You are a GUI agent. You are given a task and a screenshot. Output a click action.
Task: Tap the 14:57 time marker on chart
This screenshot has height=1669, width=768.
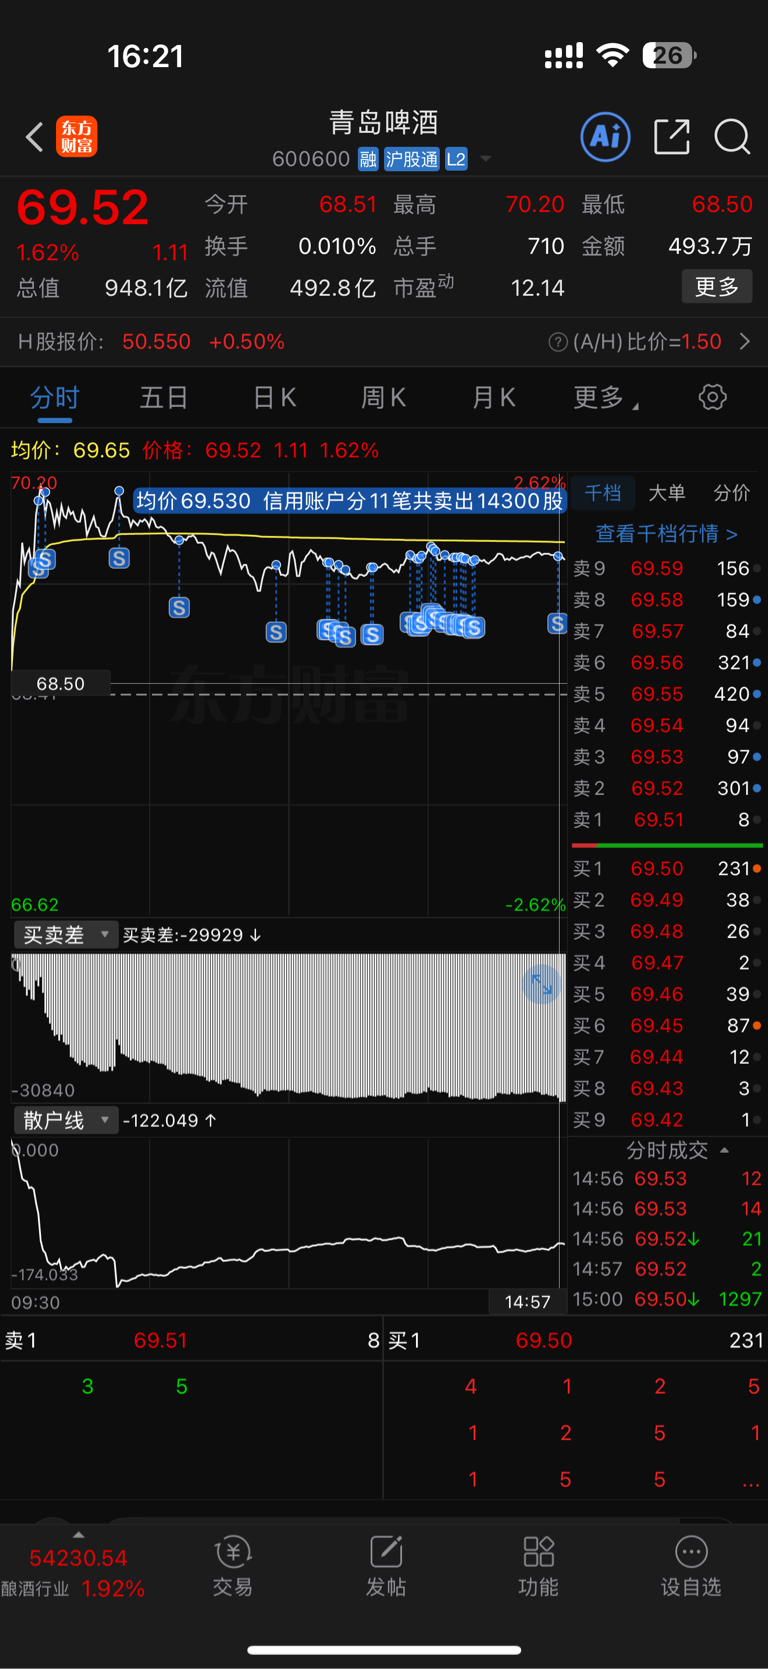coord(528,1302)
